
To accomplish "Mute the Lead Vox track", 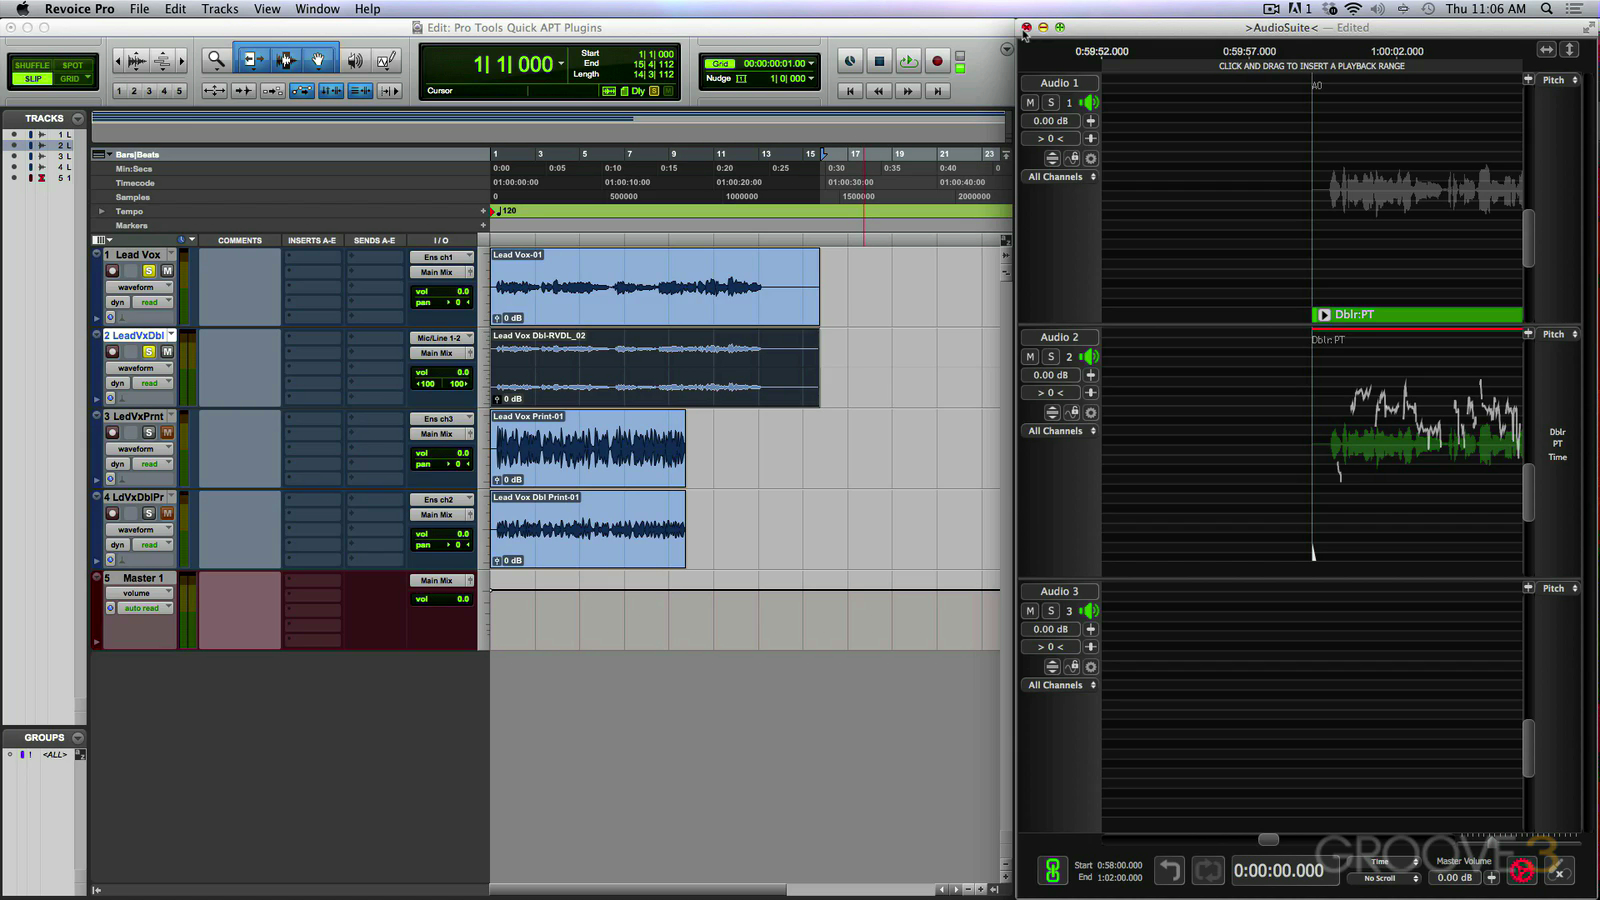I will pos(167,271).
